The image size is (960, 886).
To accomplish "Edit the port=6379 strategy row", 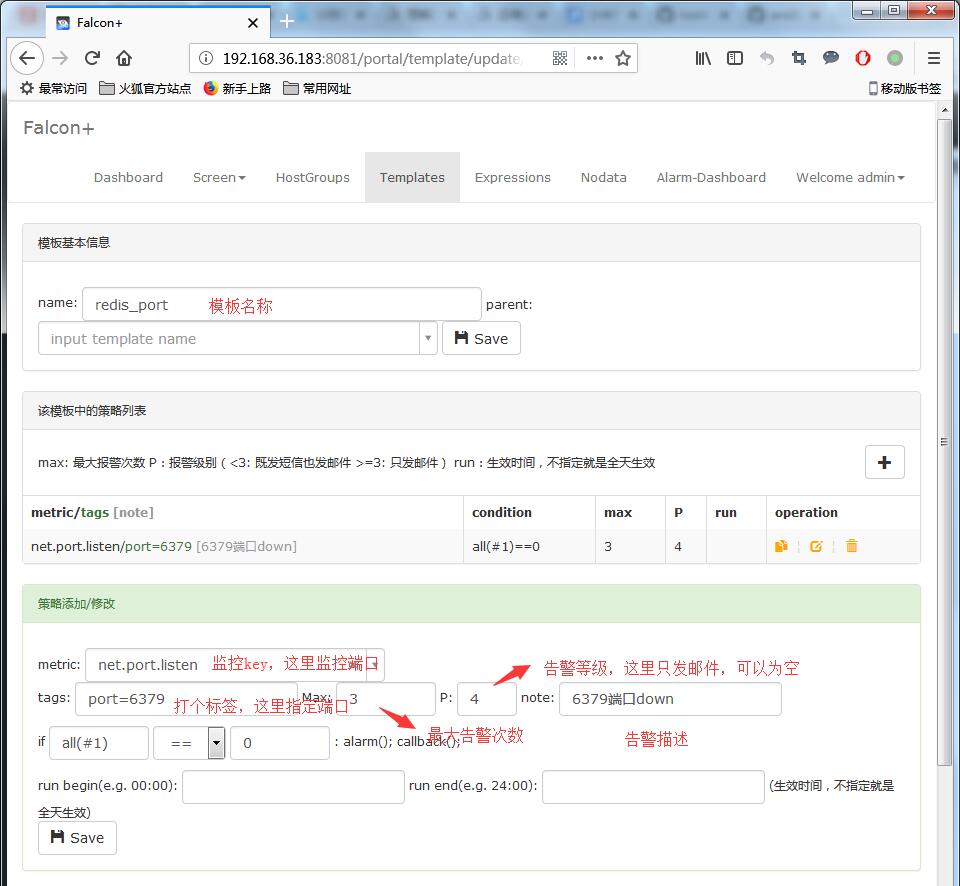I will click(x=816, y=546).
